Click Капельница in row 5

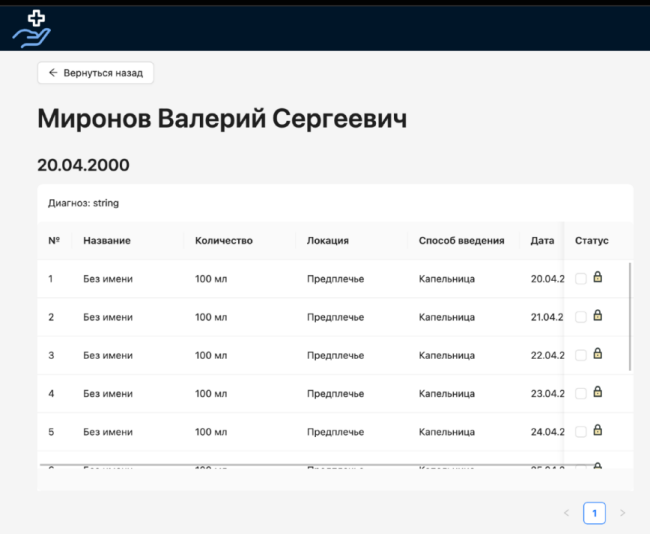pyautogui.click(x=446, y=432)
